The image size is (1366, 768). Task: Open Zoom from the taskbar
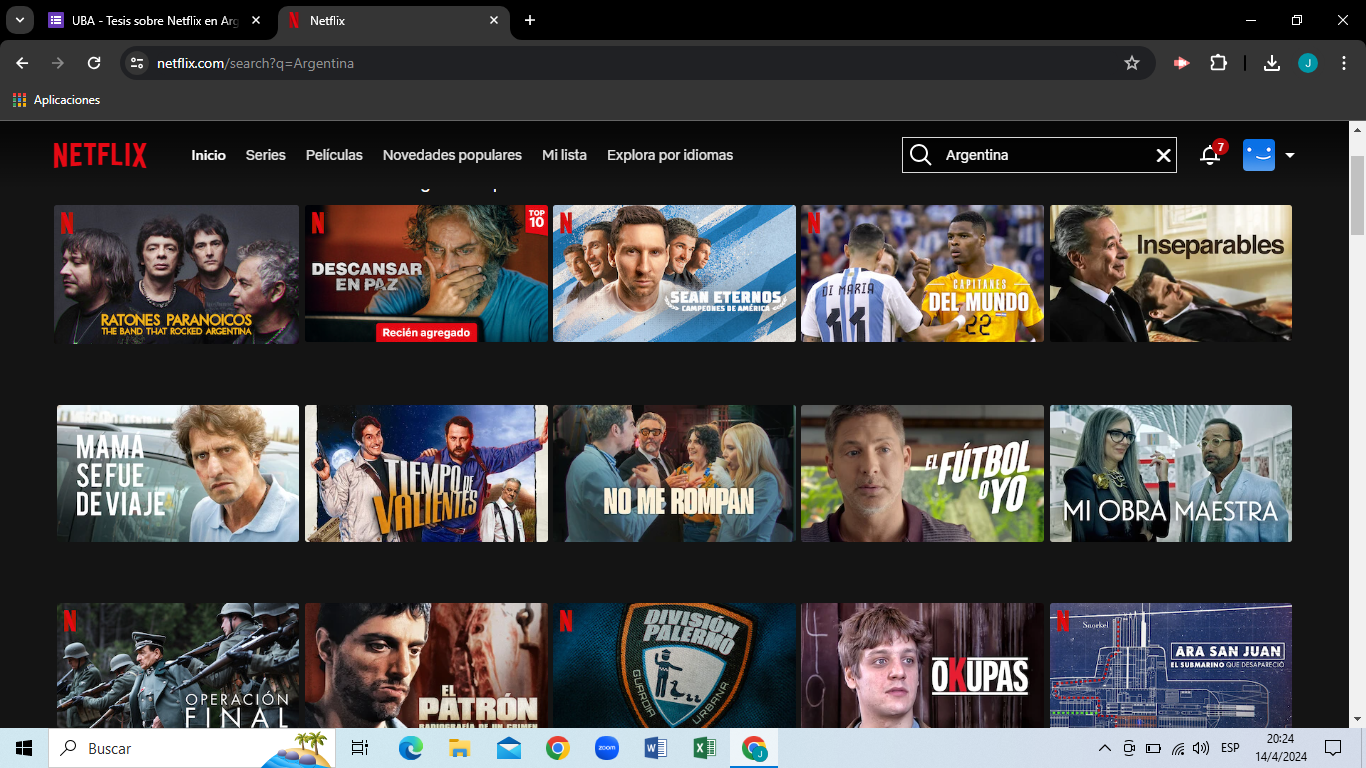[607, 748]
